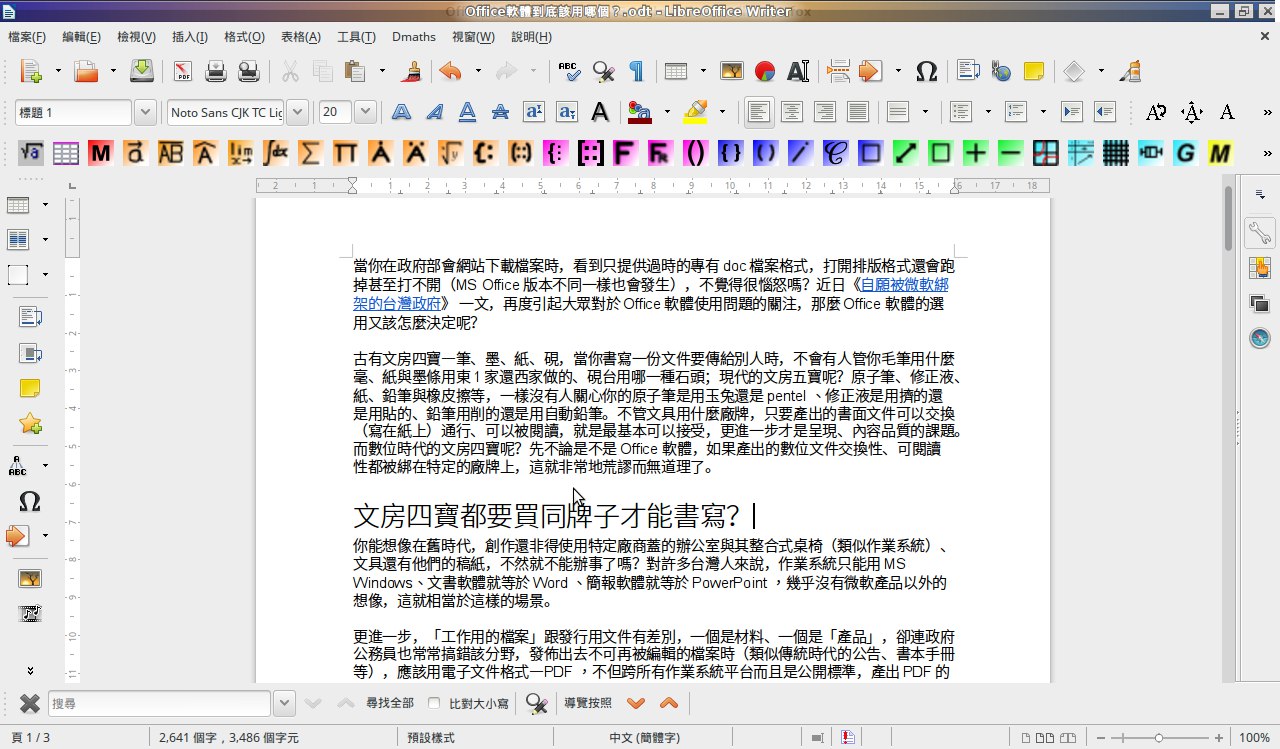Toggle Bold formatting
This screenshot has height=749, width=1280.
click(x=401, y=112)
